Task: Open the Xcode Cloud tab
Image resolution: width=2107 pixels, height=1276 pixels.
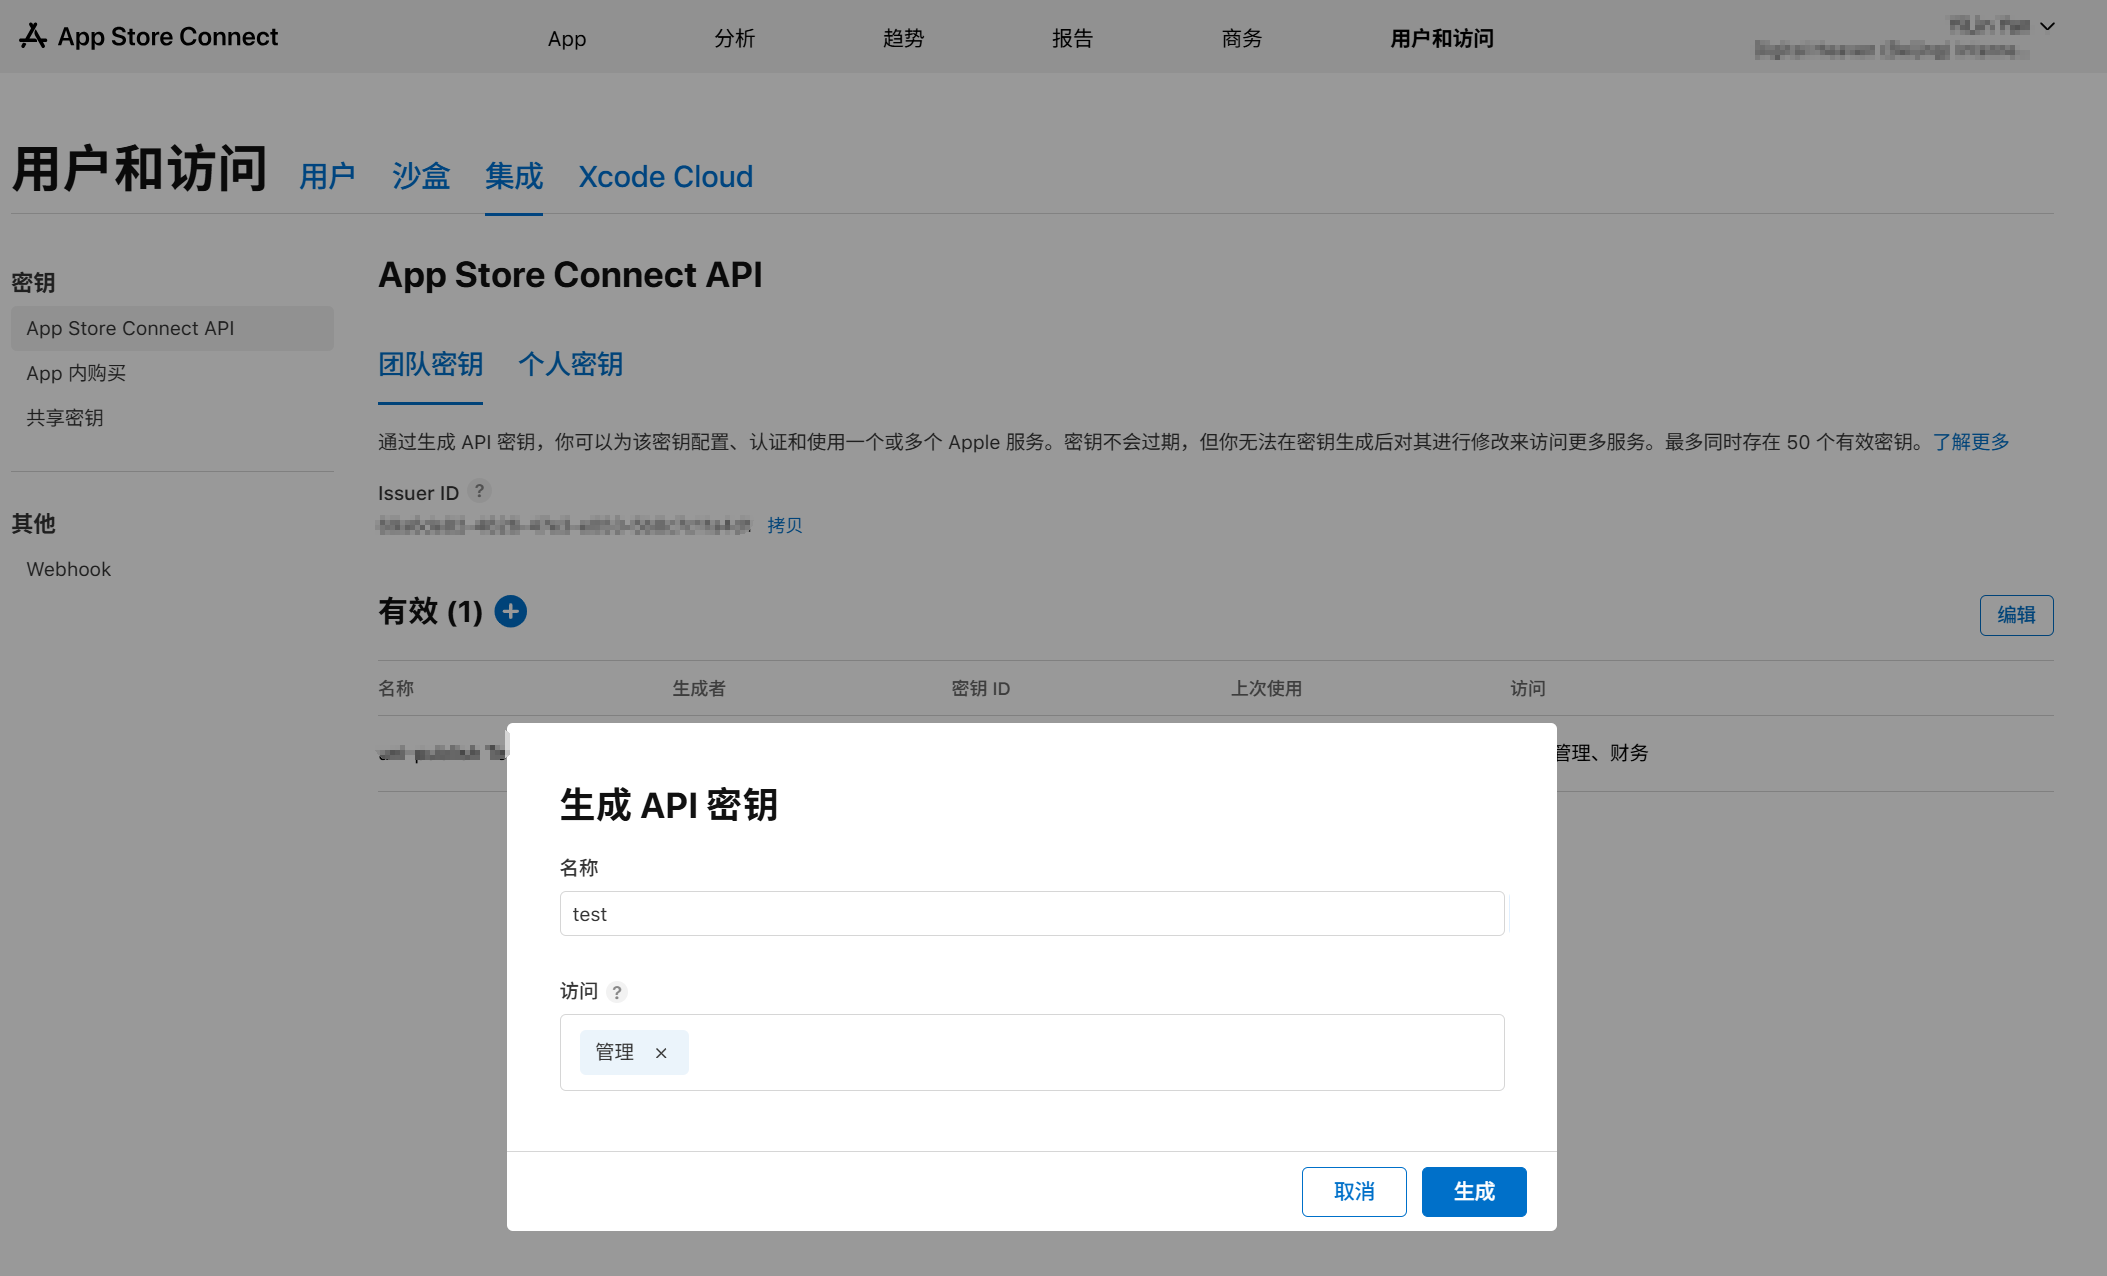Action: 665,177
